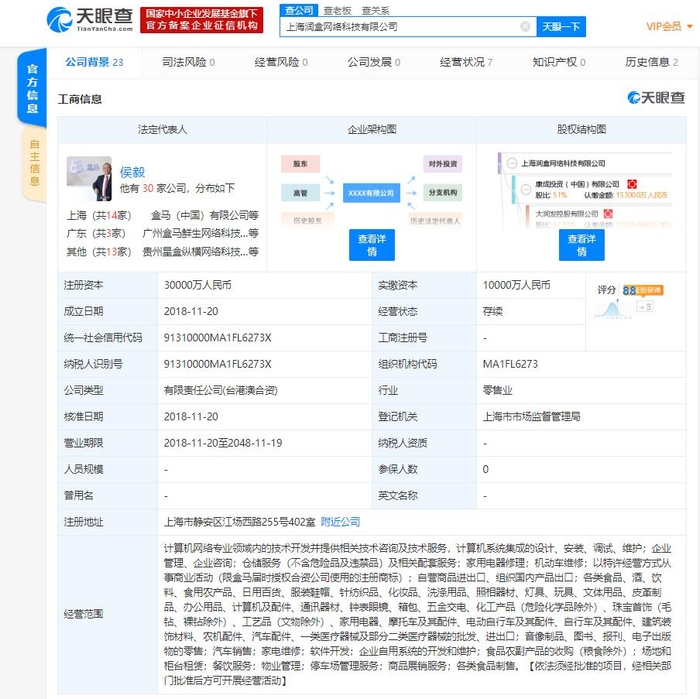Collapse the 上海润盒网络科技有限公司 equity node
700x699 pixels.
(x=512, y=163)
